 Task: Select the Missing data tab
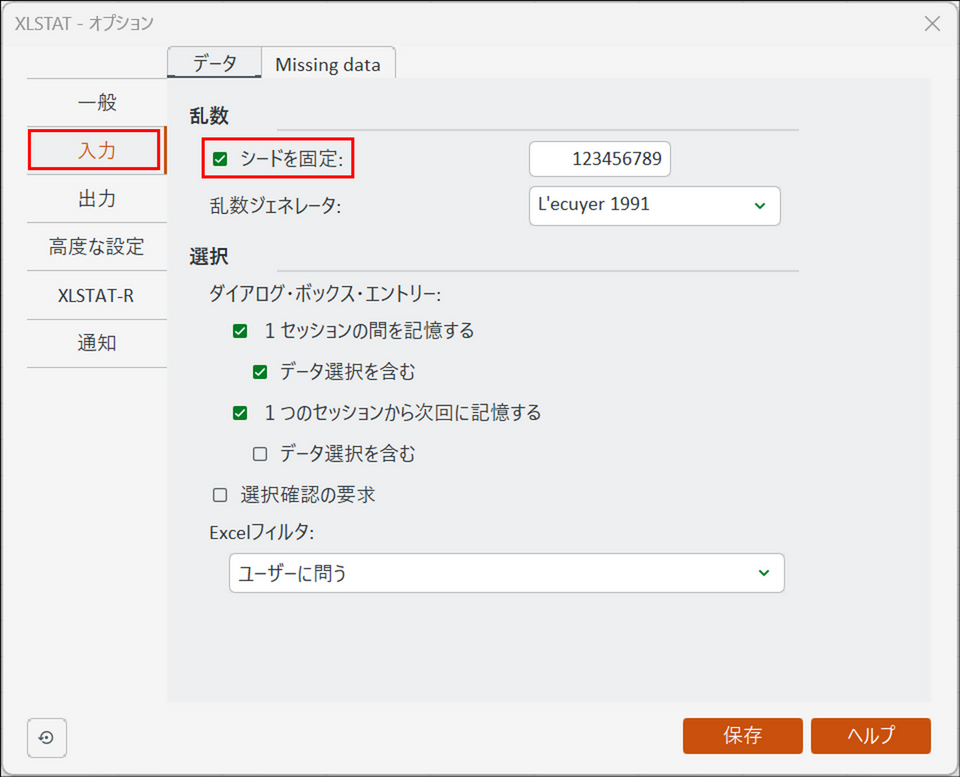328,64
